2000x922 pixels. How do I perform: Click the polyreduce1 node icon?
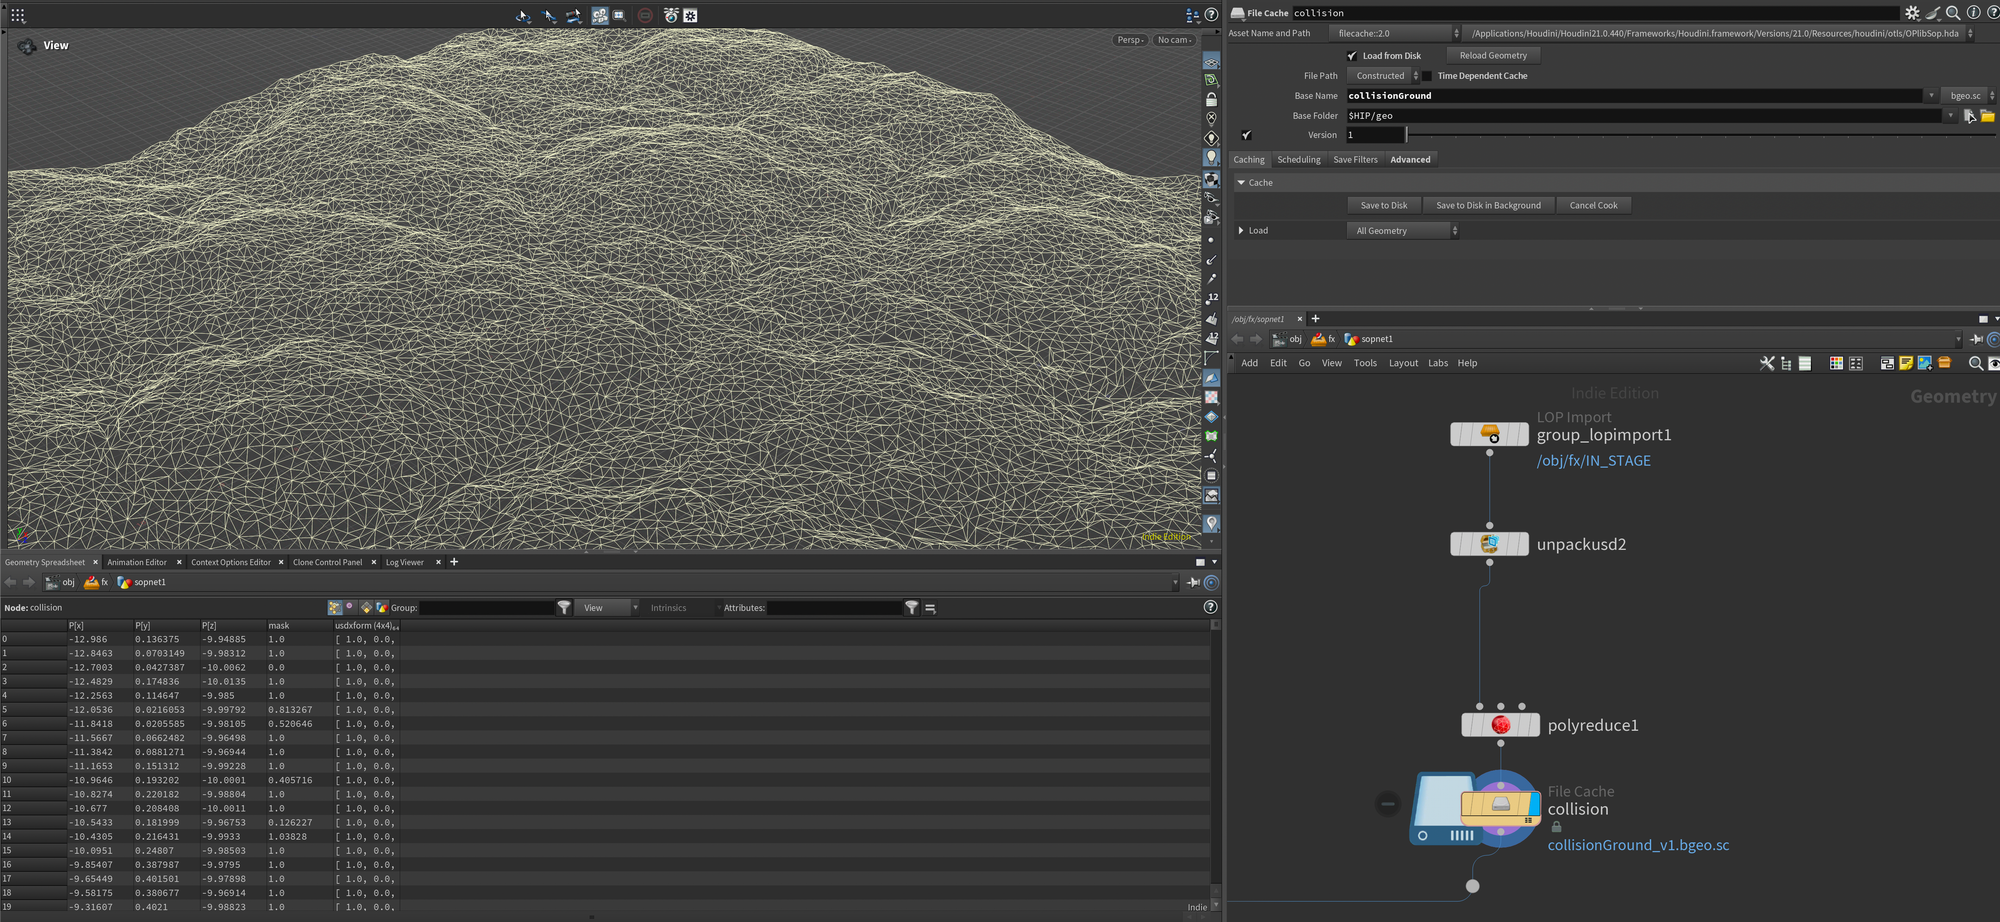pyautogui.click(x=1500, y=725)
